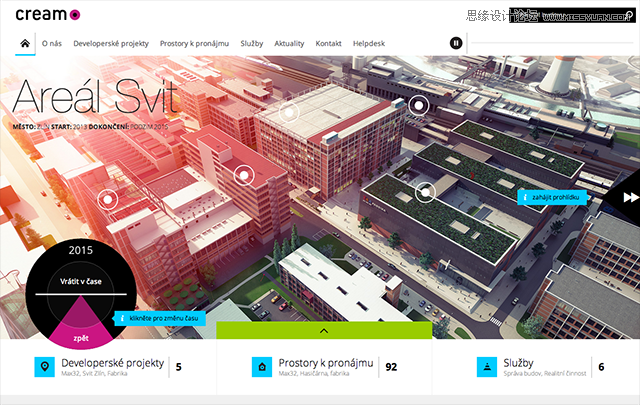640x405 pixels.
Task: Pause the slideshow with the pause button
Action: [x=456, y=43]
